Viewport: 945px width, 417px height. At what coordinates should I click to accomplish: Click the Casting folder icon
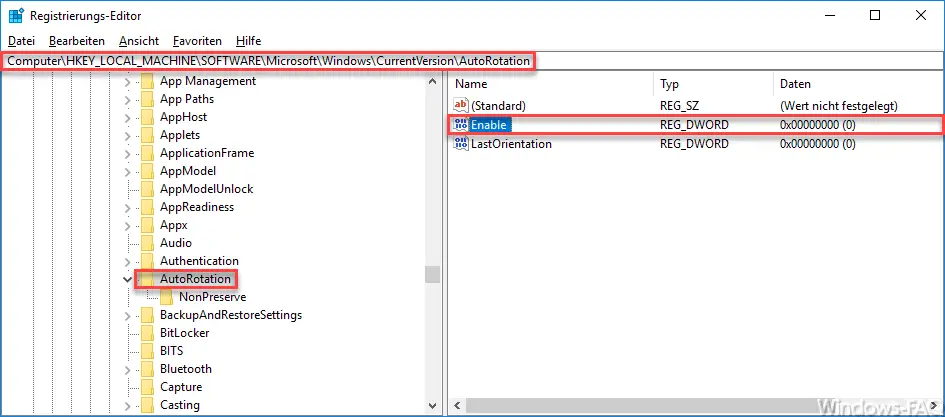pos(147,405)
